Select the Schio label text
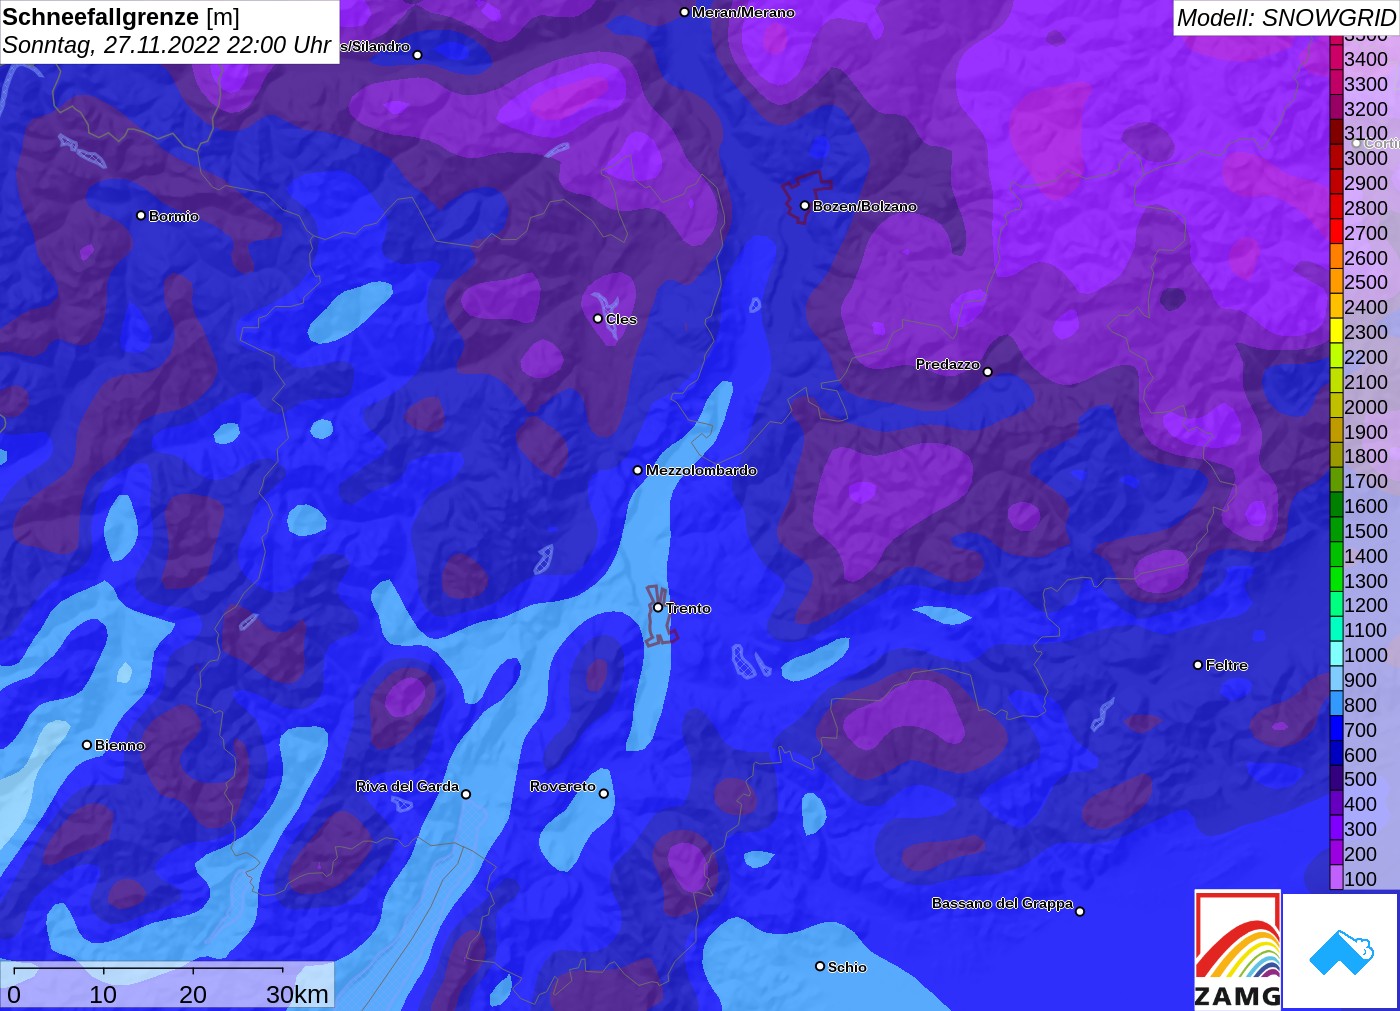This screenshot has width=1400, height=1011. pyautogui.click(x=847, y=967)
